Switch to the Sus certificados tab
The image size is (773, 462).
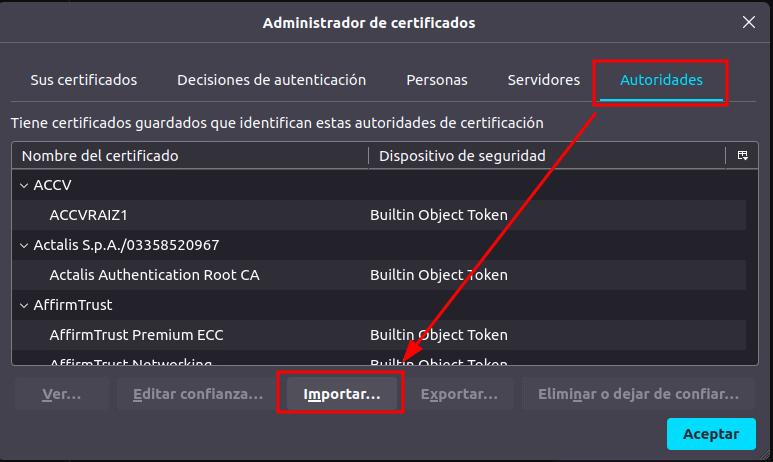click(x=84, y=80)
